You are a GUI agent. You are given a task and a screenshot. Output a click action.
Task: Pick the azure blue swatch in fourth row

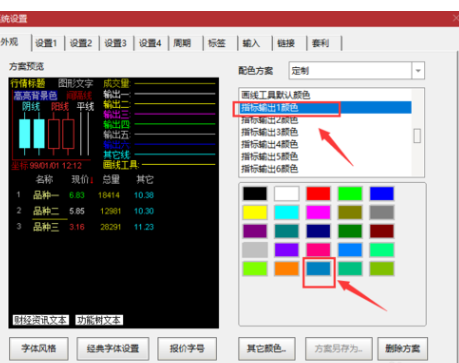pos(350,250)
